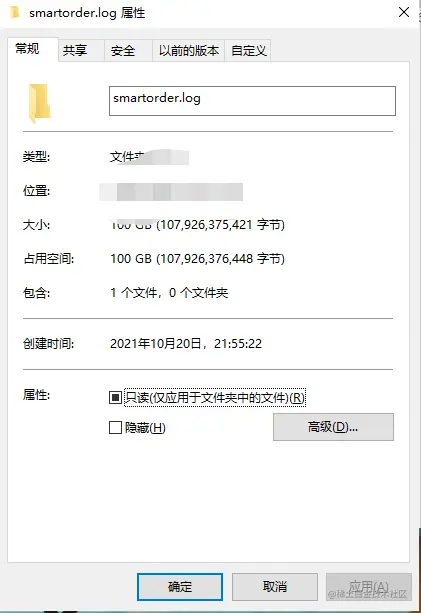Open the 自定义 tab

[x=249, y=50]
